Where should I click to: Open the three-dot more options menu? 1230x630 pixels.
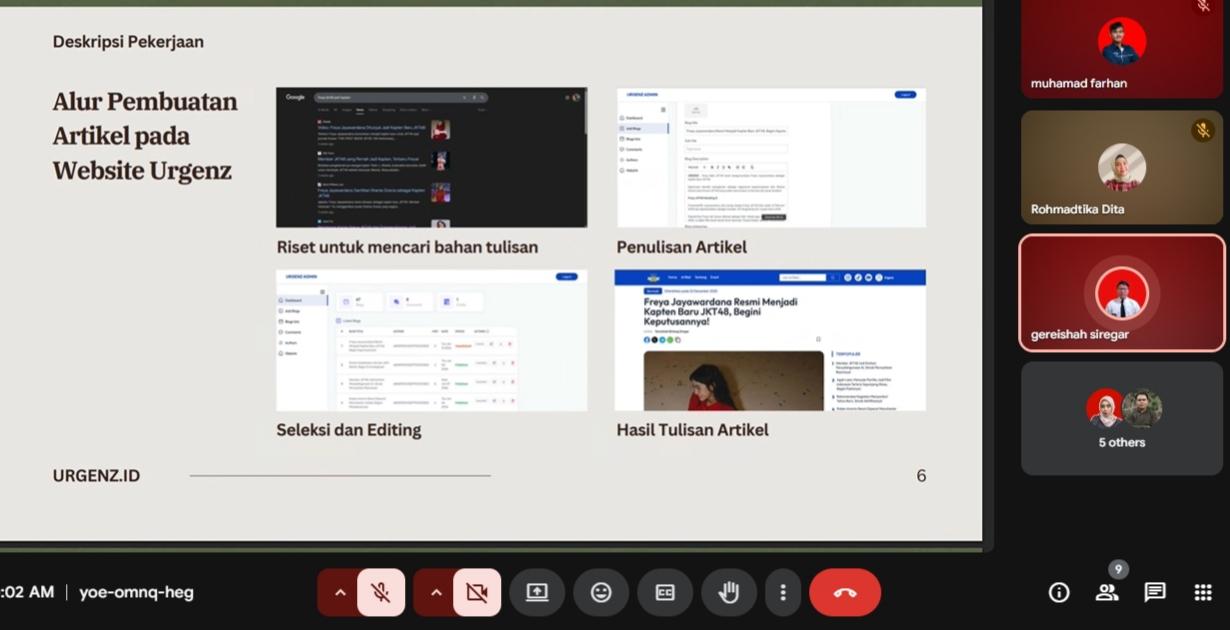click(783, 592)
